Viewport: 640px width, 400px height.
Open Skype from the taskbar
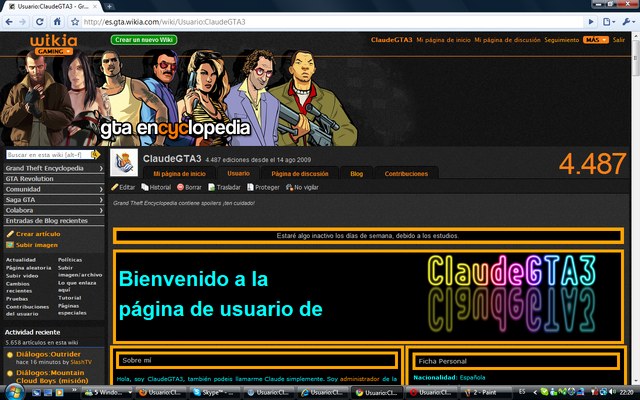[216, 392]
